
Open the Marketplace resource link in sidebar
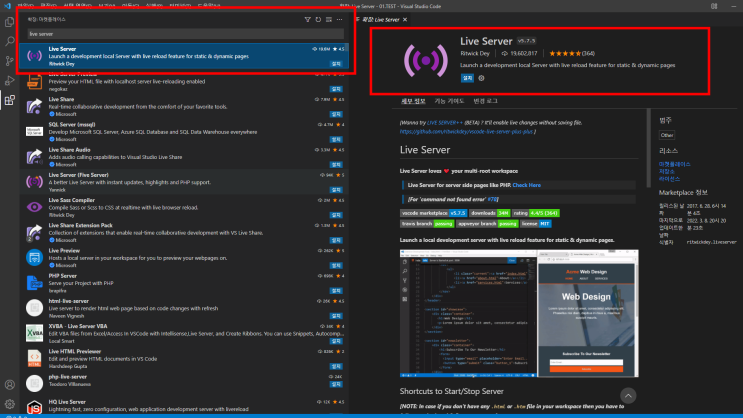click(x=674, y=164)
